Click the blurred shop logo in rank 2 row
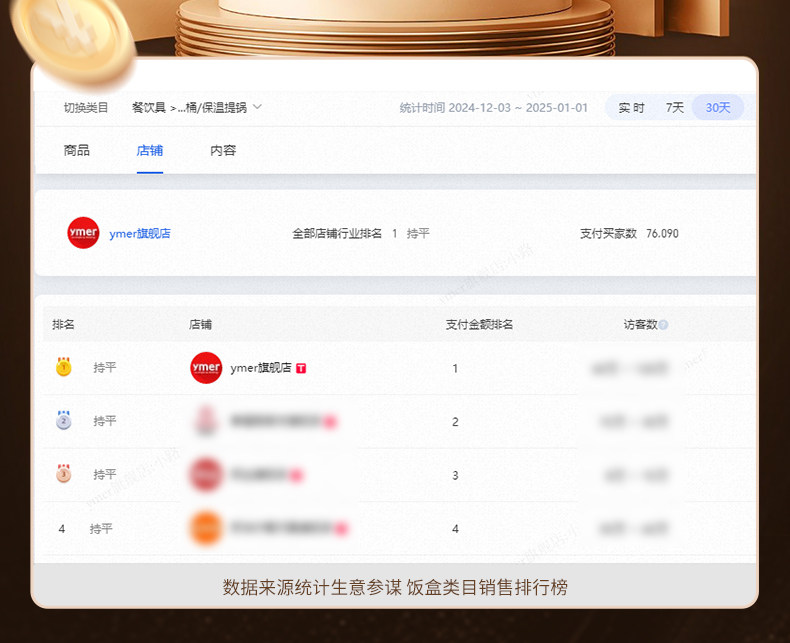The image size is (790, 643). 206,420
